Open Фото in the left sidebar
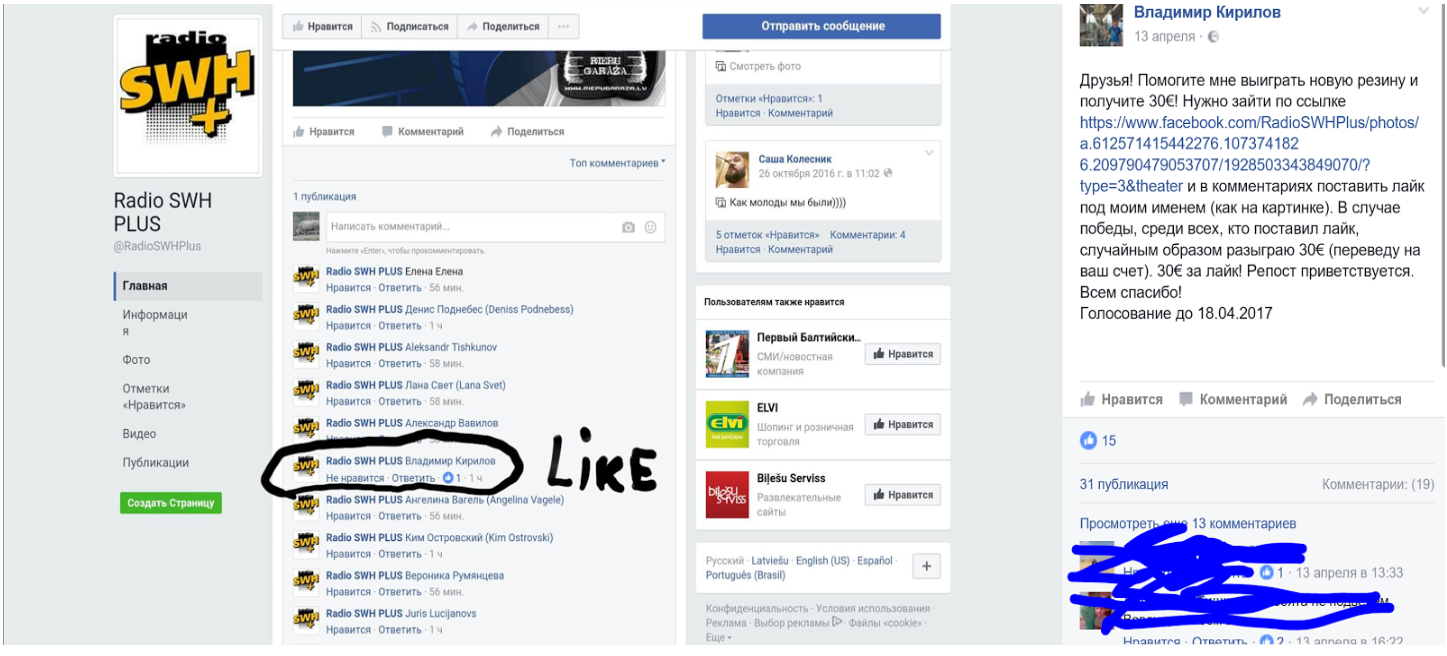The image size is (1447, 656). pyautogui.click(x=137, y=360)
